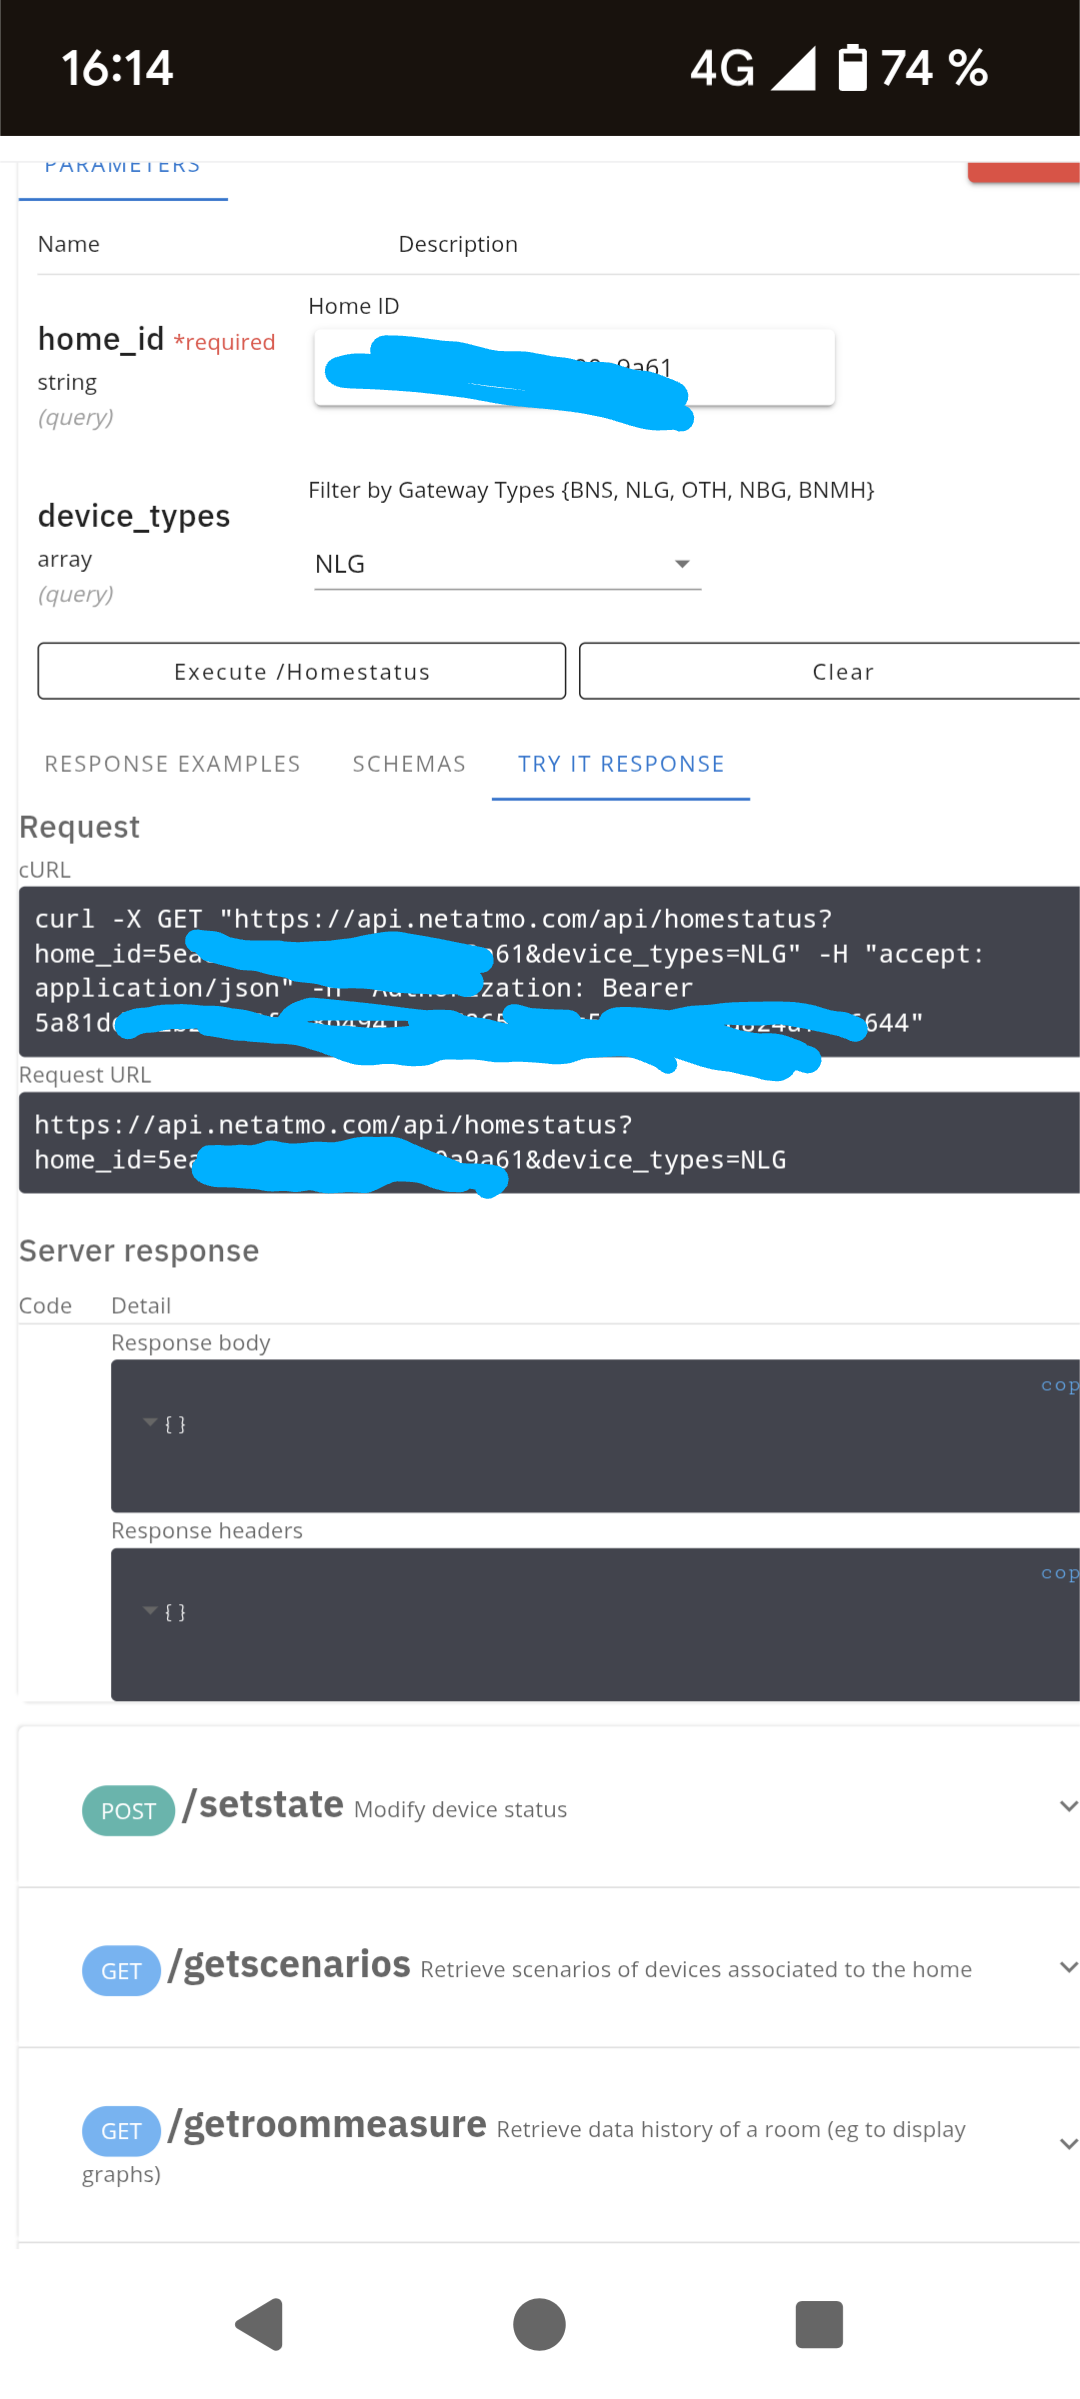Click the POST badge beside /setstate
Viewport: 1080px width, 2399px height.
(128, 1811)
